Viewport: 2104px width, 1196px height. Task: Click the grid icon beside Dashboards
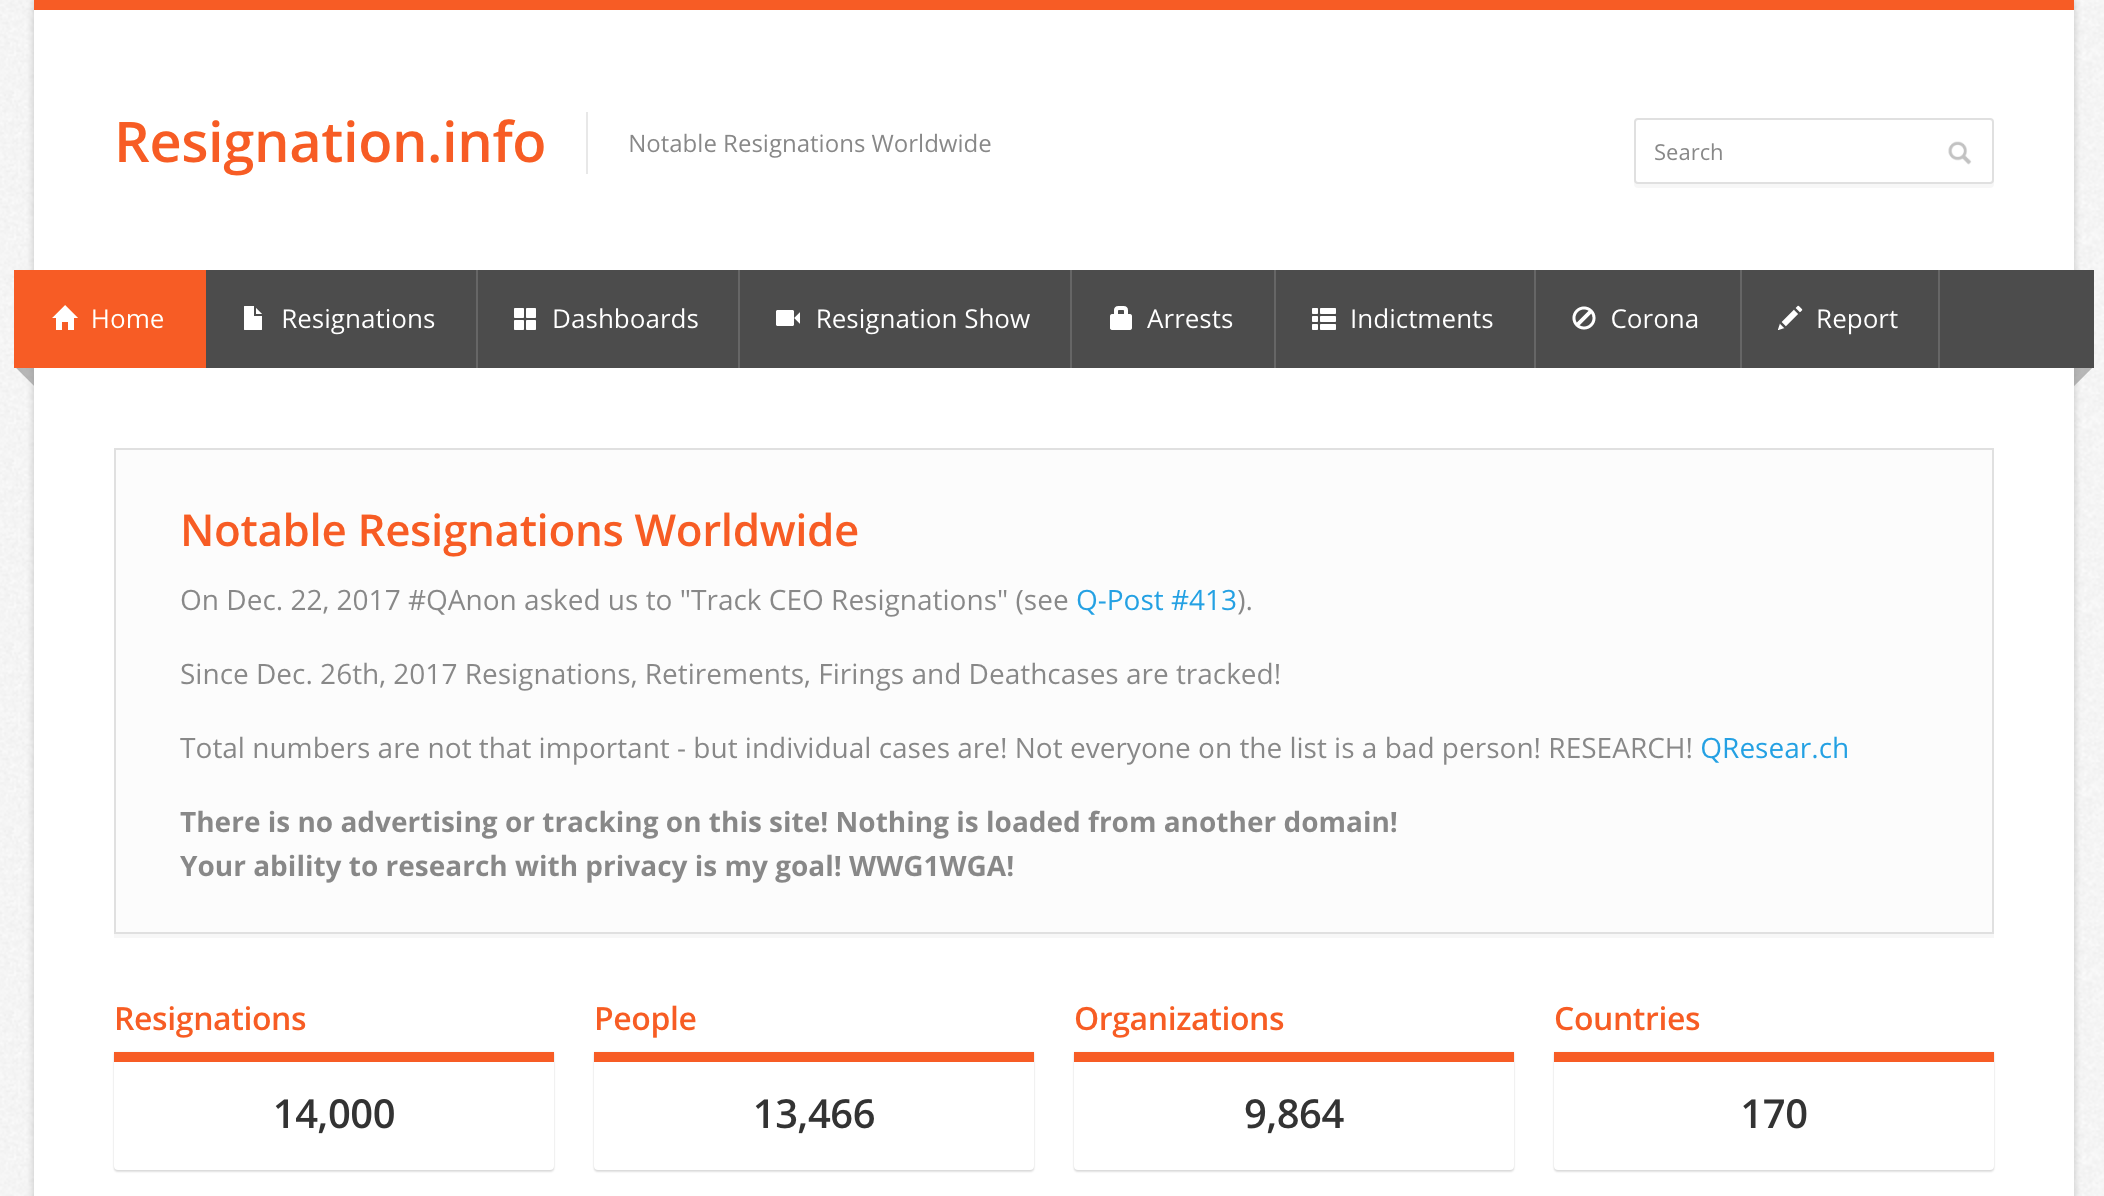tap(525, 319)
